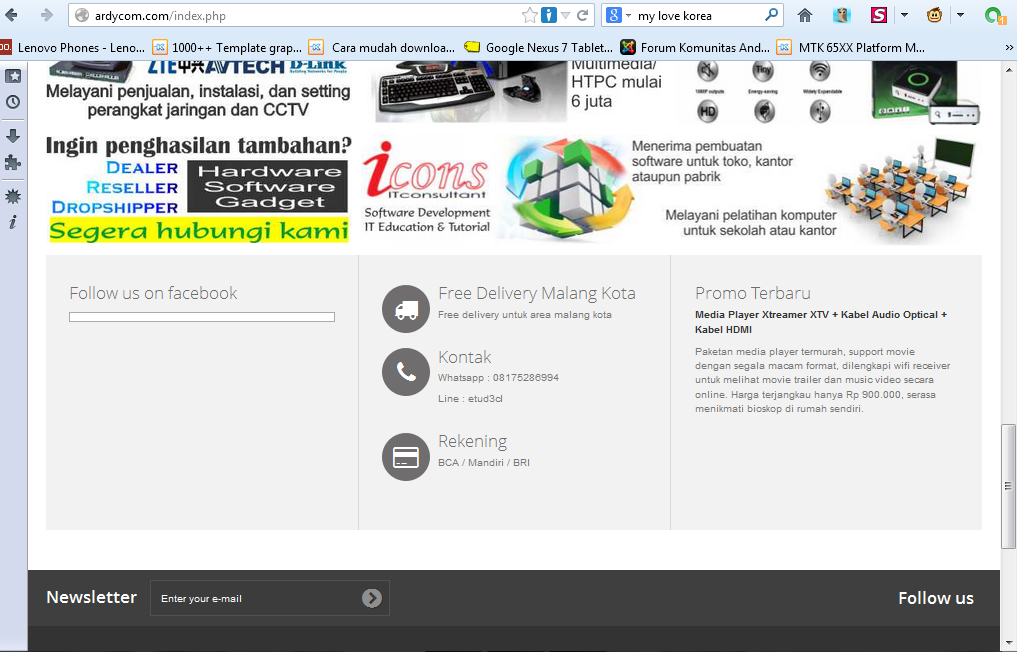1018x652 pixels.
Task: Bookmark this page with the star icon
Action: tap(529, 15)
